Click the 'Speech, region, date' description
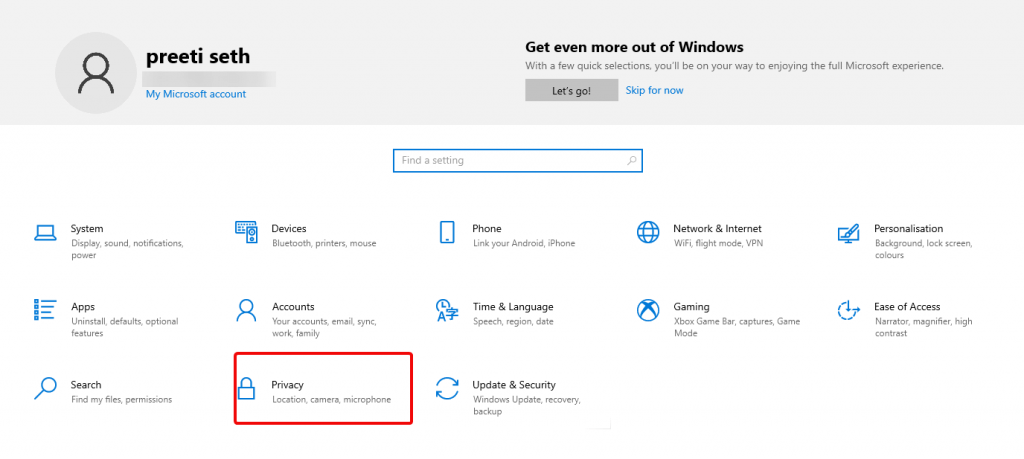Viewport: 1024px width, 459px height. coord(513,321)
